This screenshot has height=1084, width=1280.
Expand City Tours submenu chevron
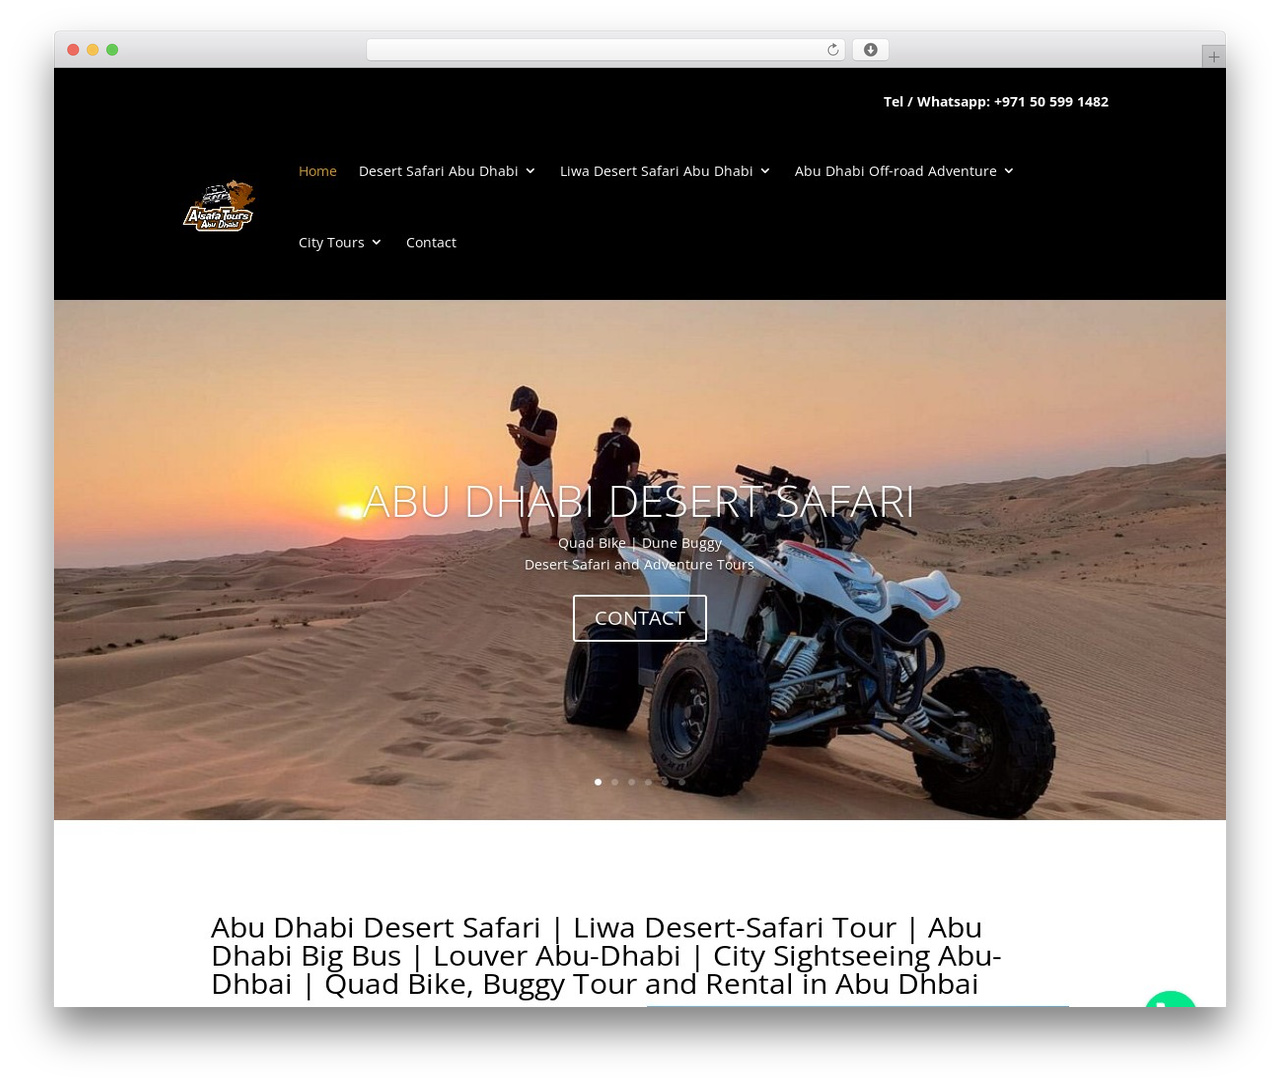(376, 243)
